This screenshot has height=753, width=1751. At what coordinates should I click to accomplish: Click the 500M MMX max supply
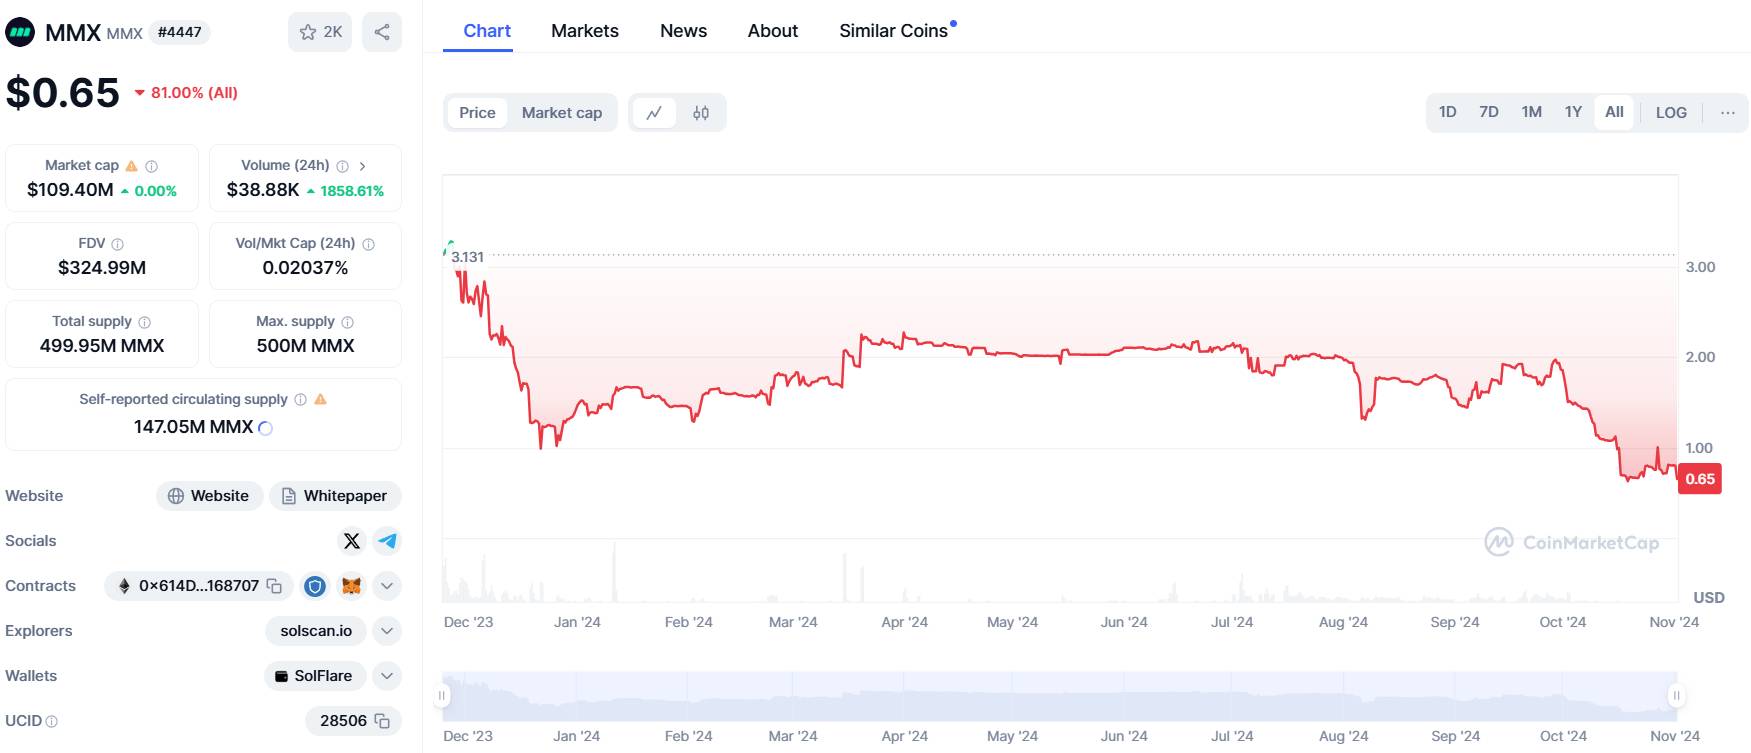pos(305,346)
